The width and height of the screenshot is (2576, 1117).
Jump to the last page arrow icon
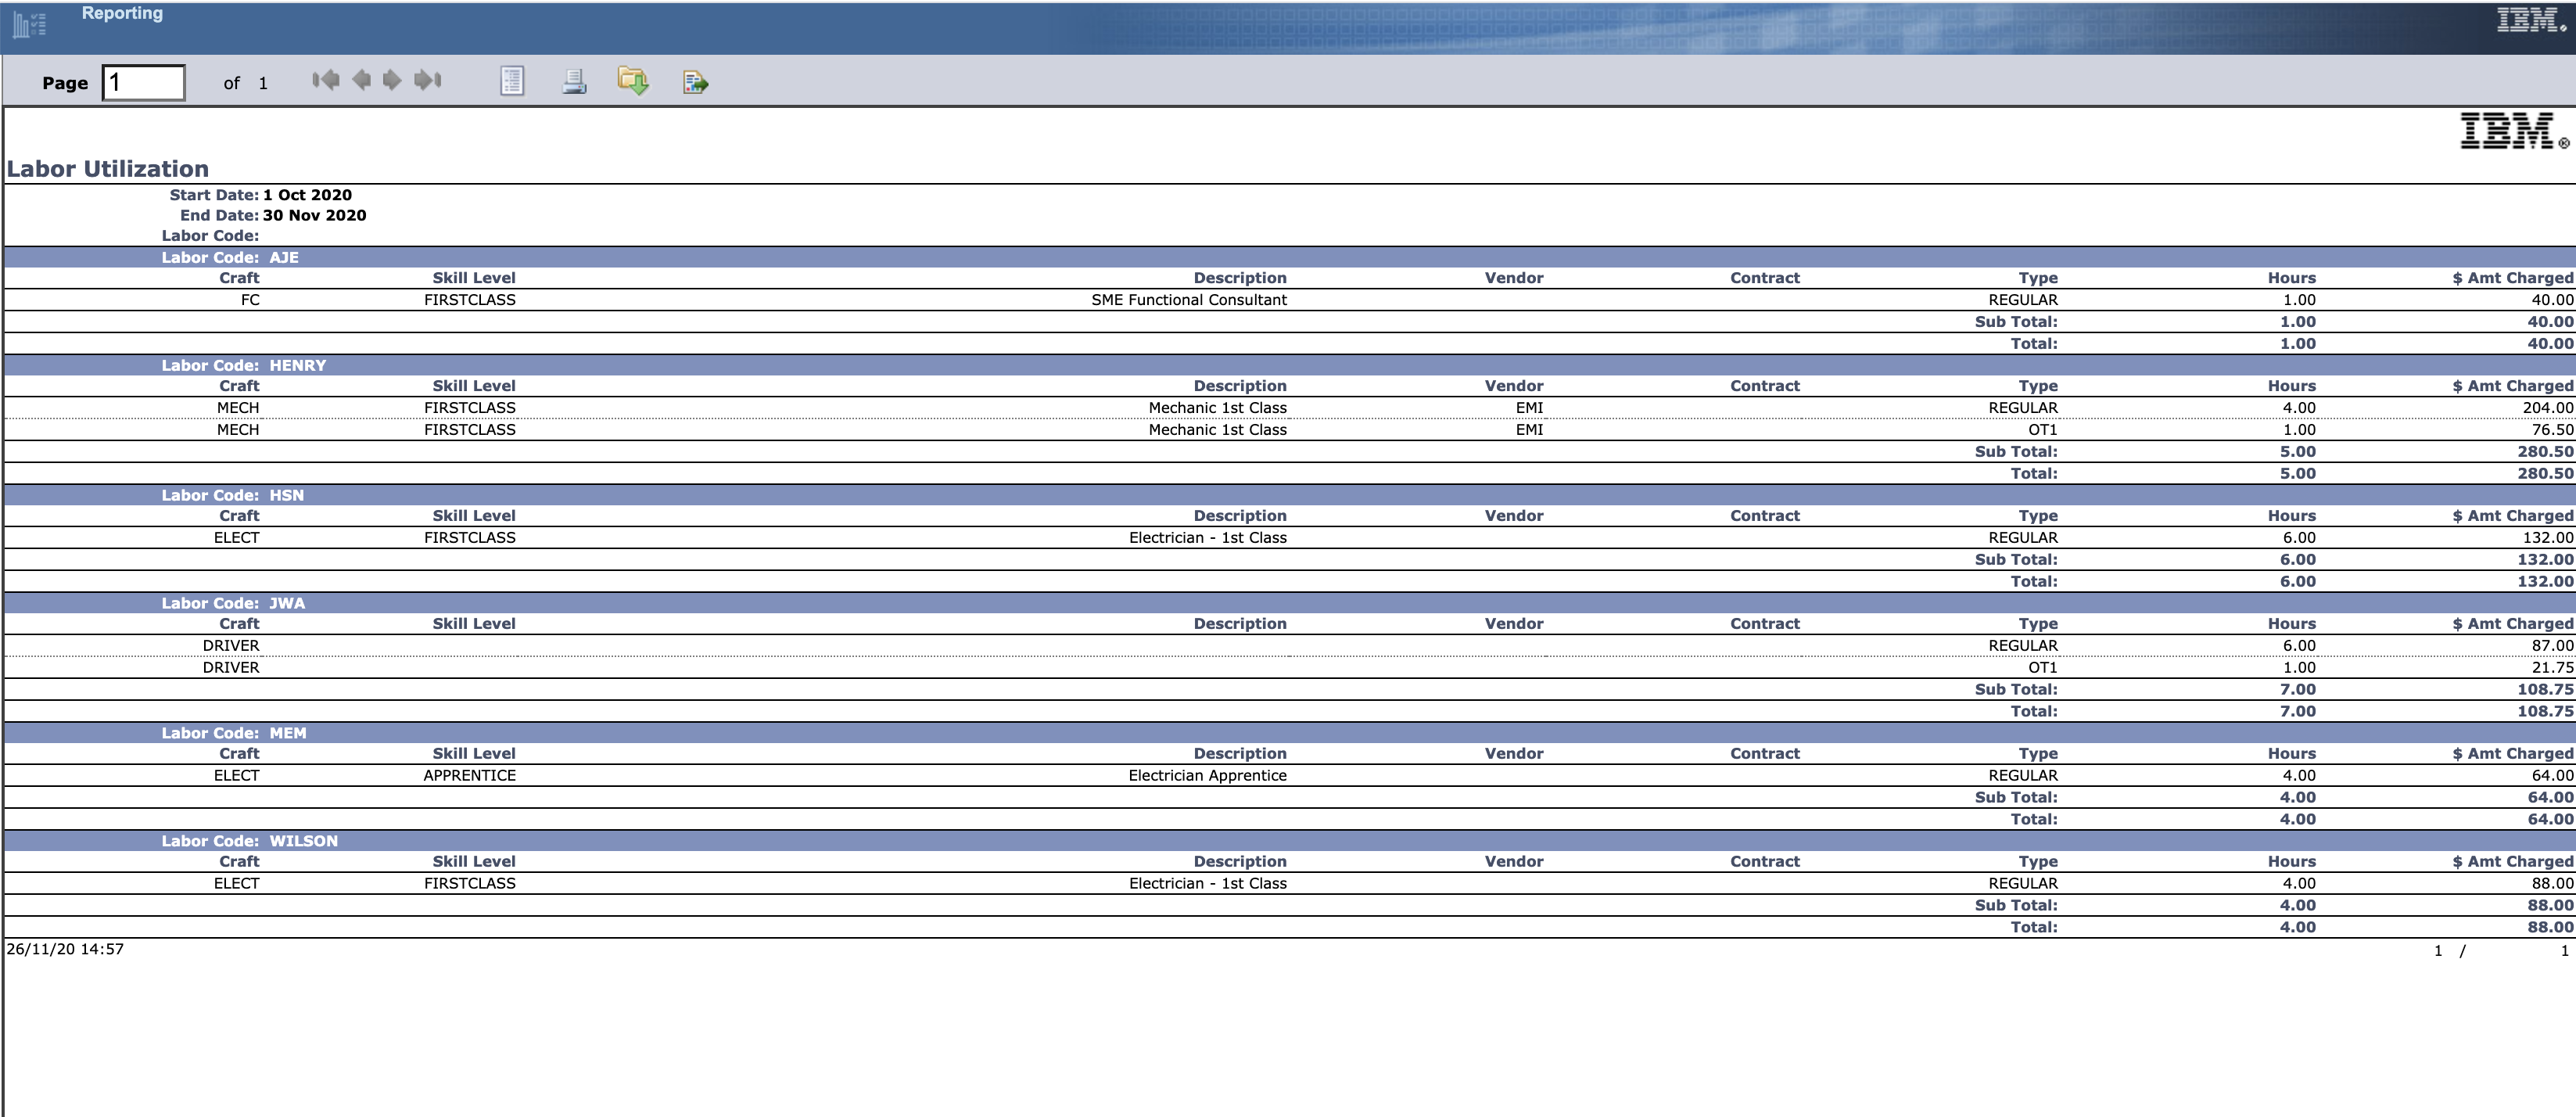[426, 81]
